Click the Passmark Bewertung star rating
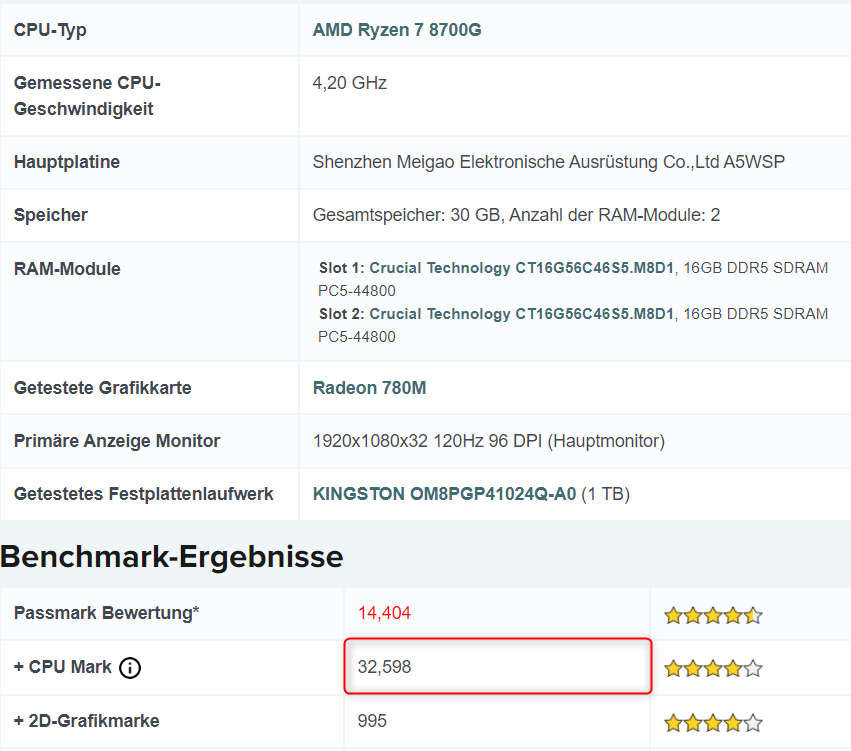This screenshot has width=851, height=751. pos(713,615)
